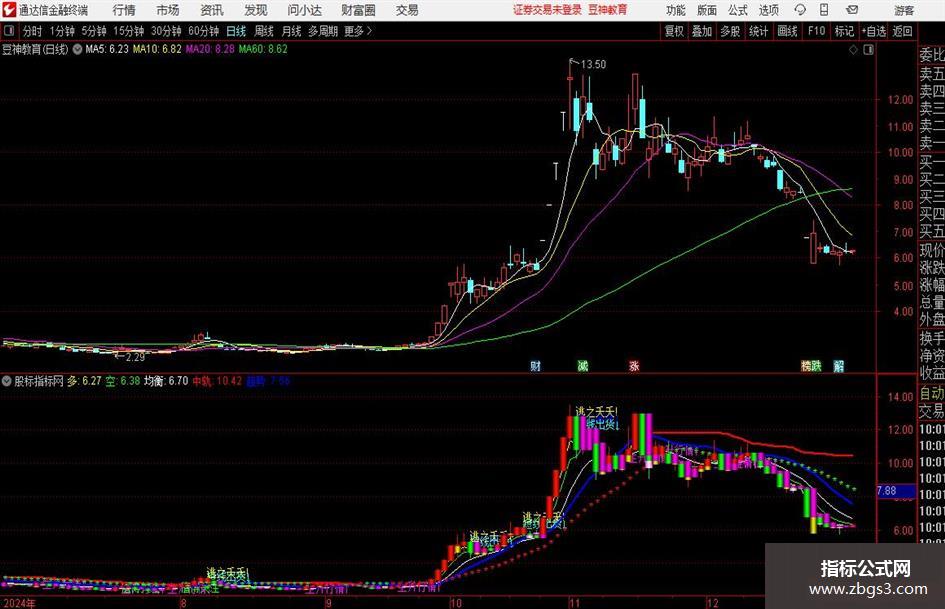
Task: Open the 发现 menu
Action: [256, 10]
